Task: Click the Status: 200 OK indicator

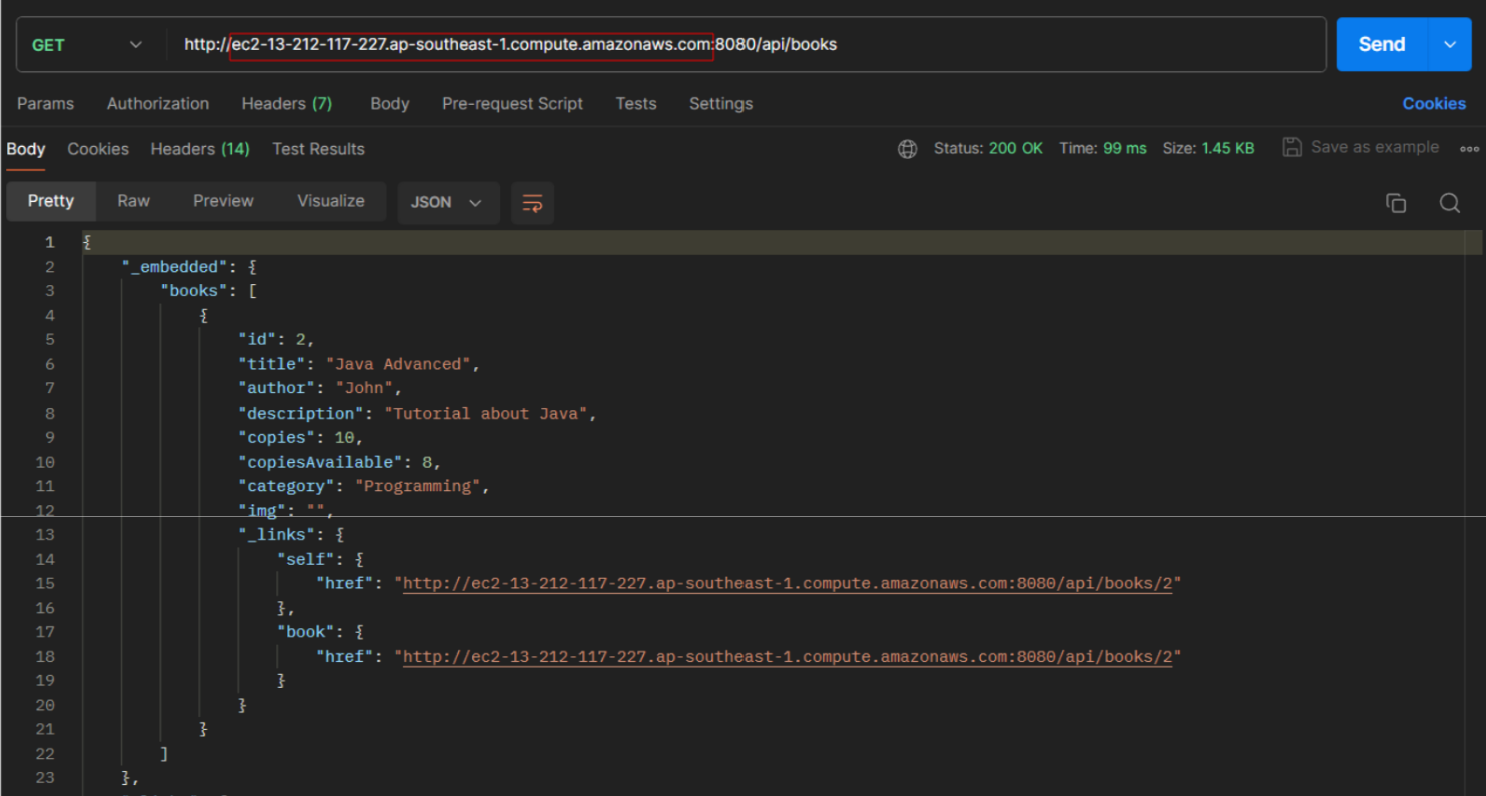Action: click(x=988, y=148)
